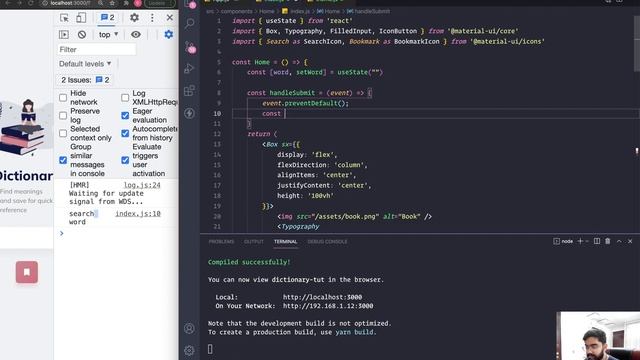Open the '2 Issues' link

click(85, 80)
